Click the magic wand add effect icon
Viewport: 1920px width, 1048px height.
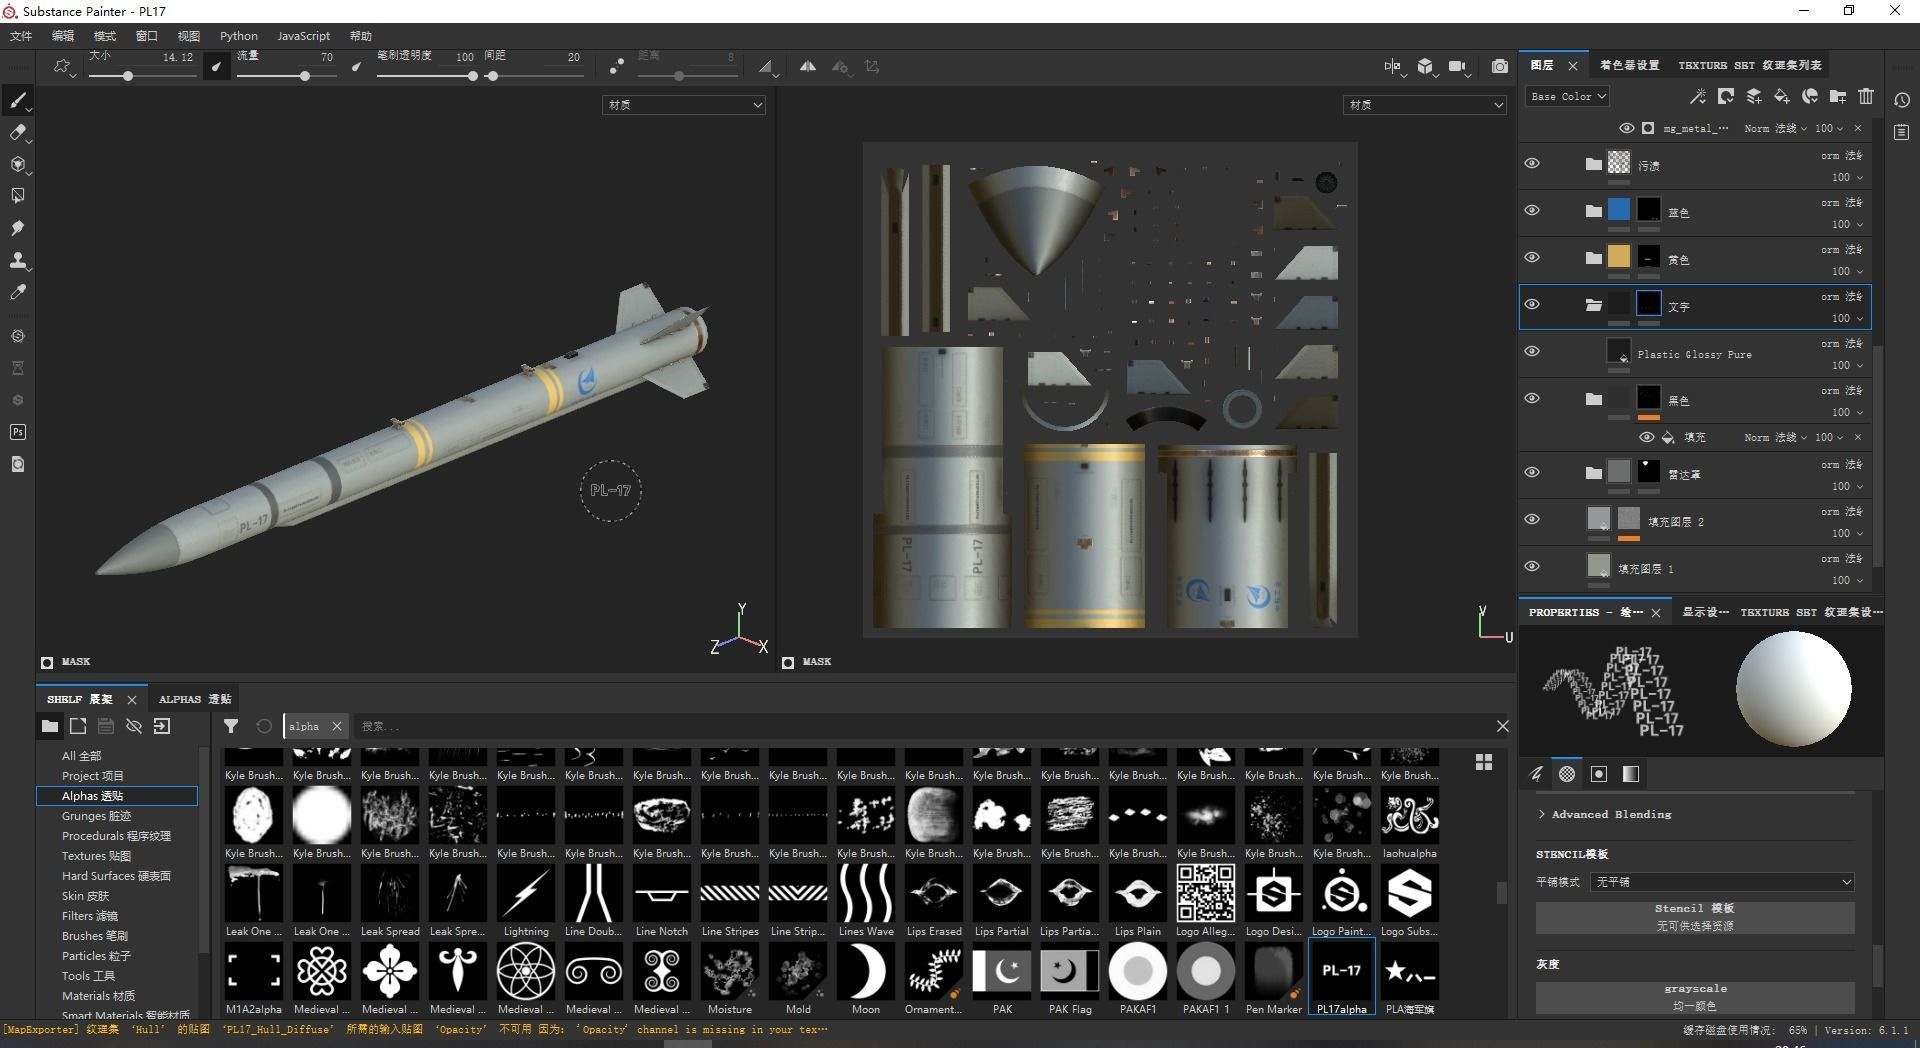click(1697, 96)
